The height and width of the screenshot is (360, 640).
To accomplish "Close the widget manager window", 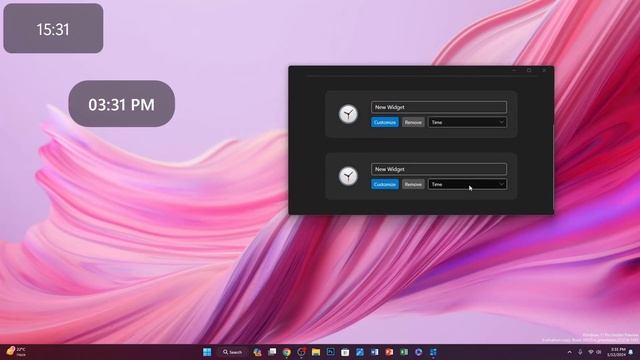I will pyautogui.click(x=544, y=70).
